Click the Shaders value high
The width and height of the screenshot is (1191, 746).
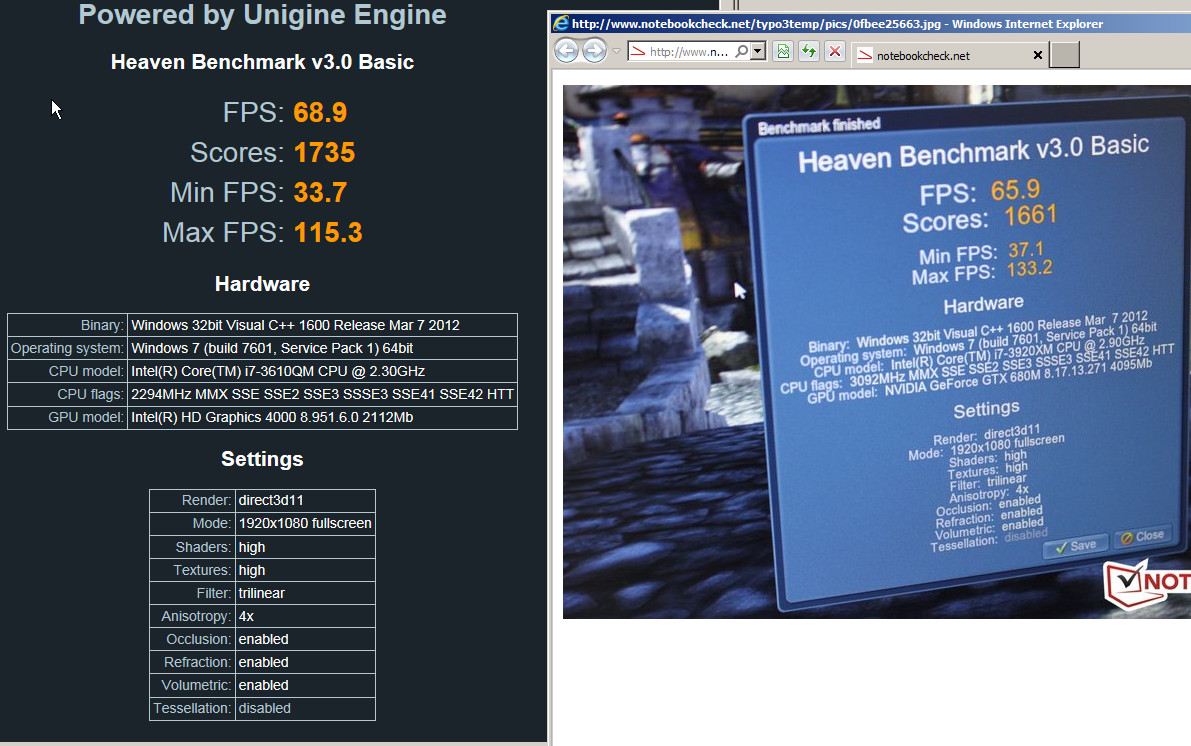(305, 547)
